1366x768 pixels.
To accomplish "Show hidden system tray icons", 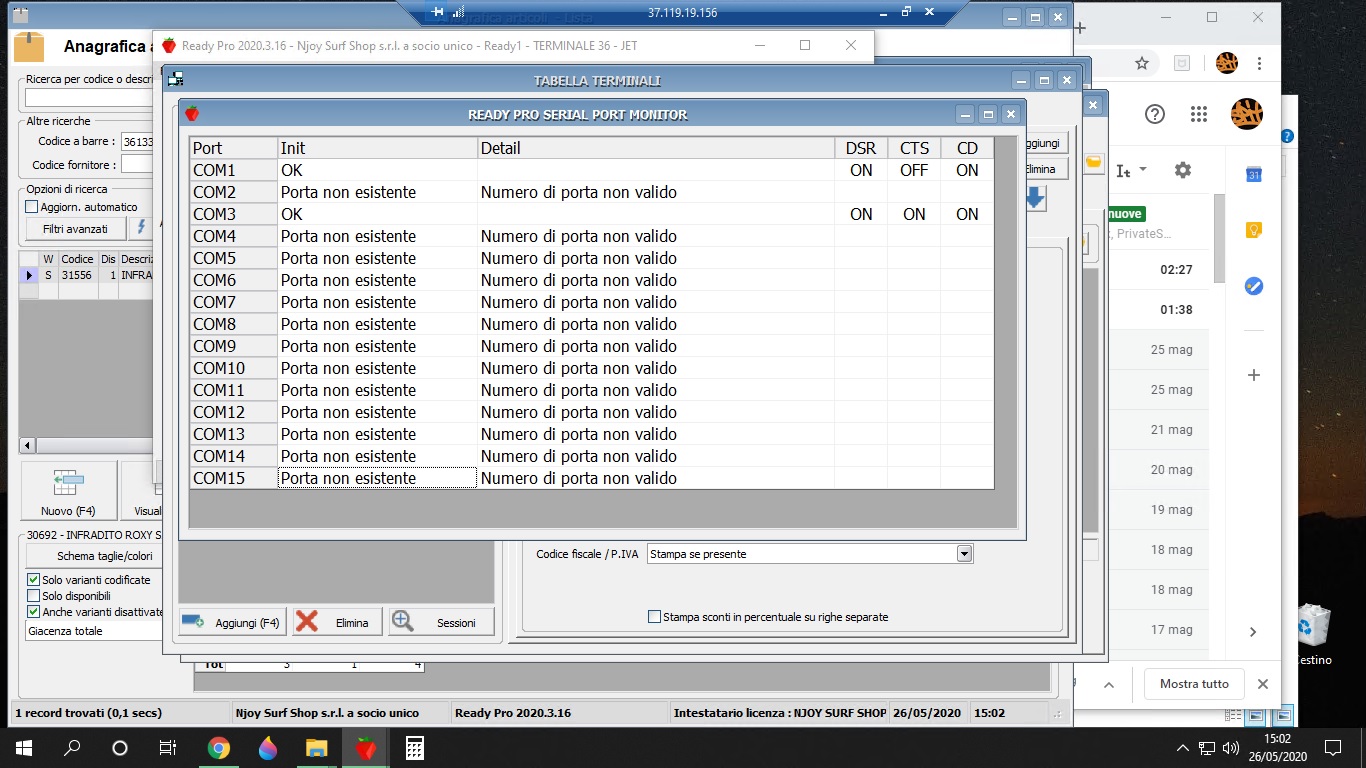I will [1183, 747].
